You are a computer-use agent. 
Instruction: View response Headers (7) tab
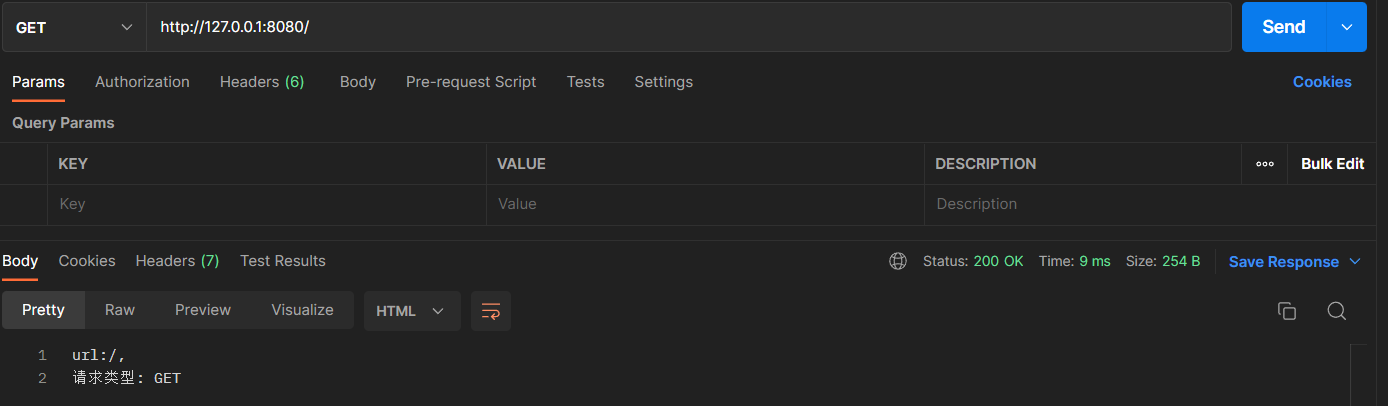[177, 261]
